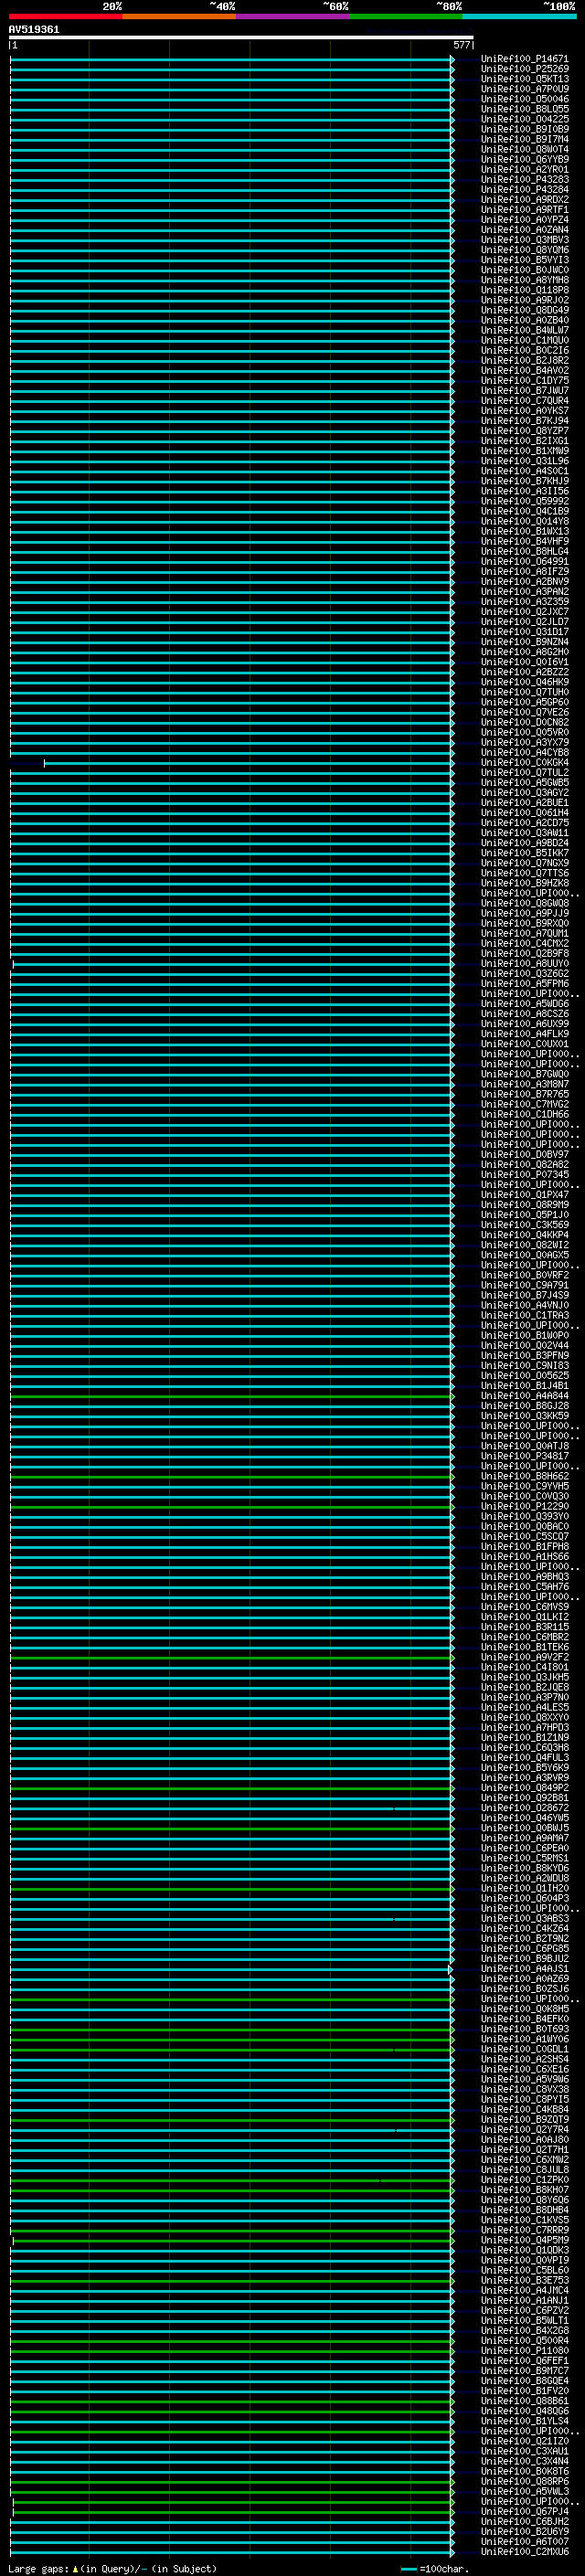Click hit label UniRef100_A8CSZ6
585x2576 pixels.
point(524,1014)
